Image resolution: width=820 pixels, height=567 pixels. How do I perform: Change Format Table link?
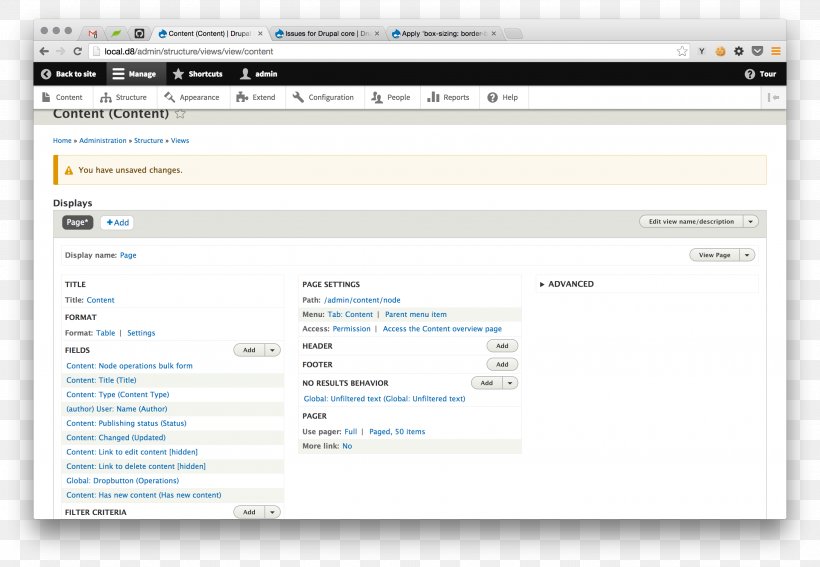pyautogui.click(x=106, y=333)
